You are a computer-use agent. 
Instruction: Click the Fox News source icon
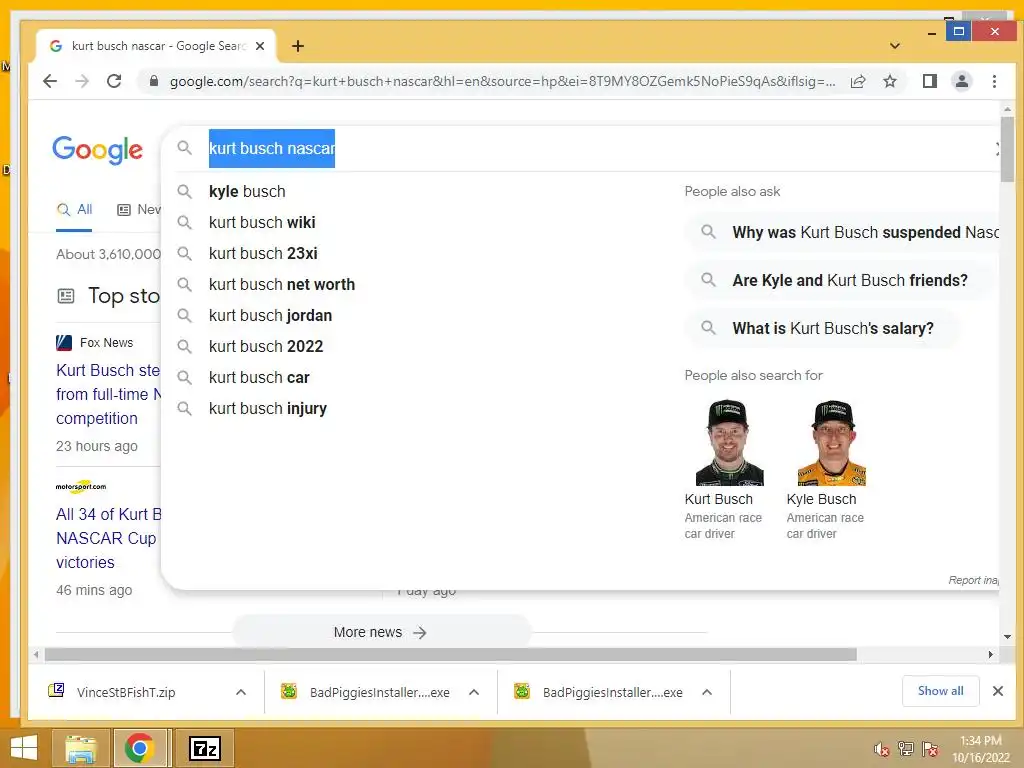point(64,343)
